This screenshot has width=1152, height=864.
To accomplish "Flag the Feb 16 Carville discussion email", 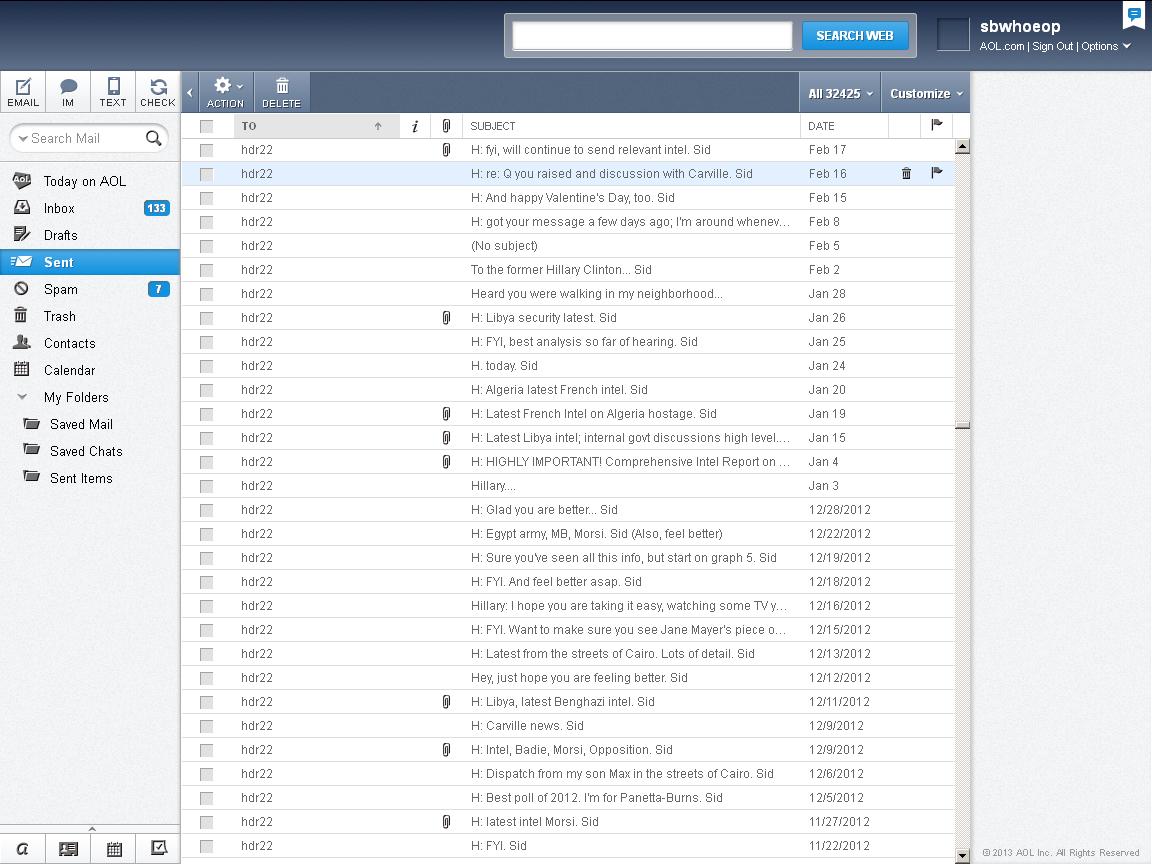I will pos(937,173).
